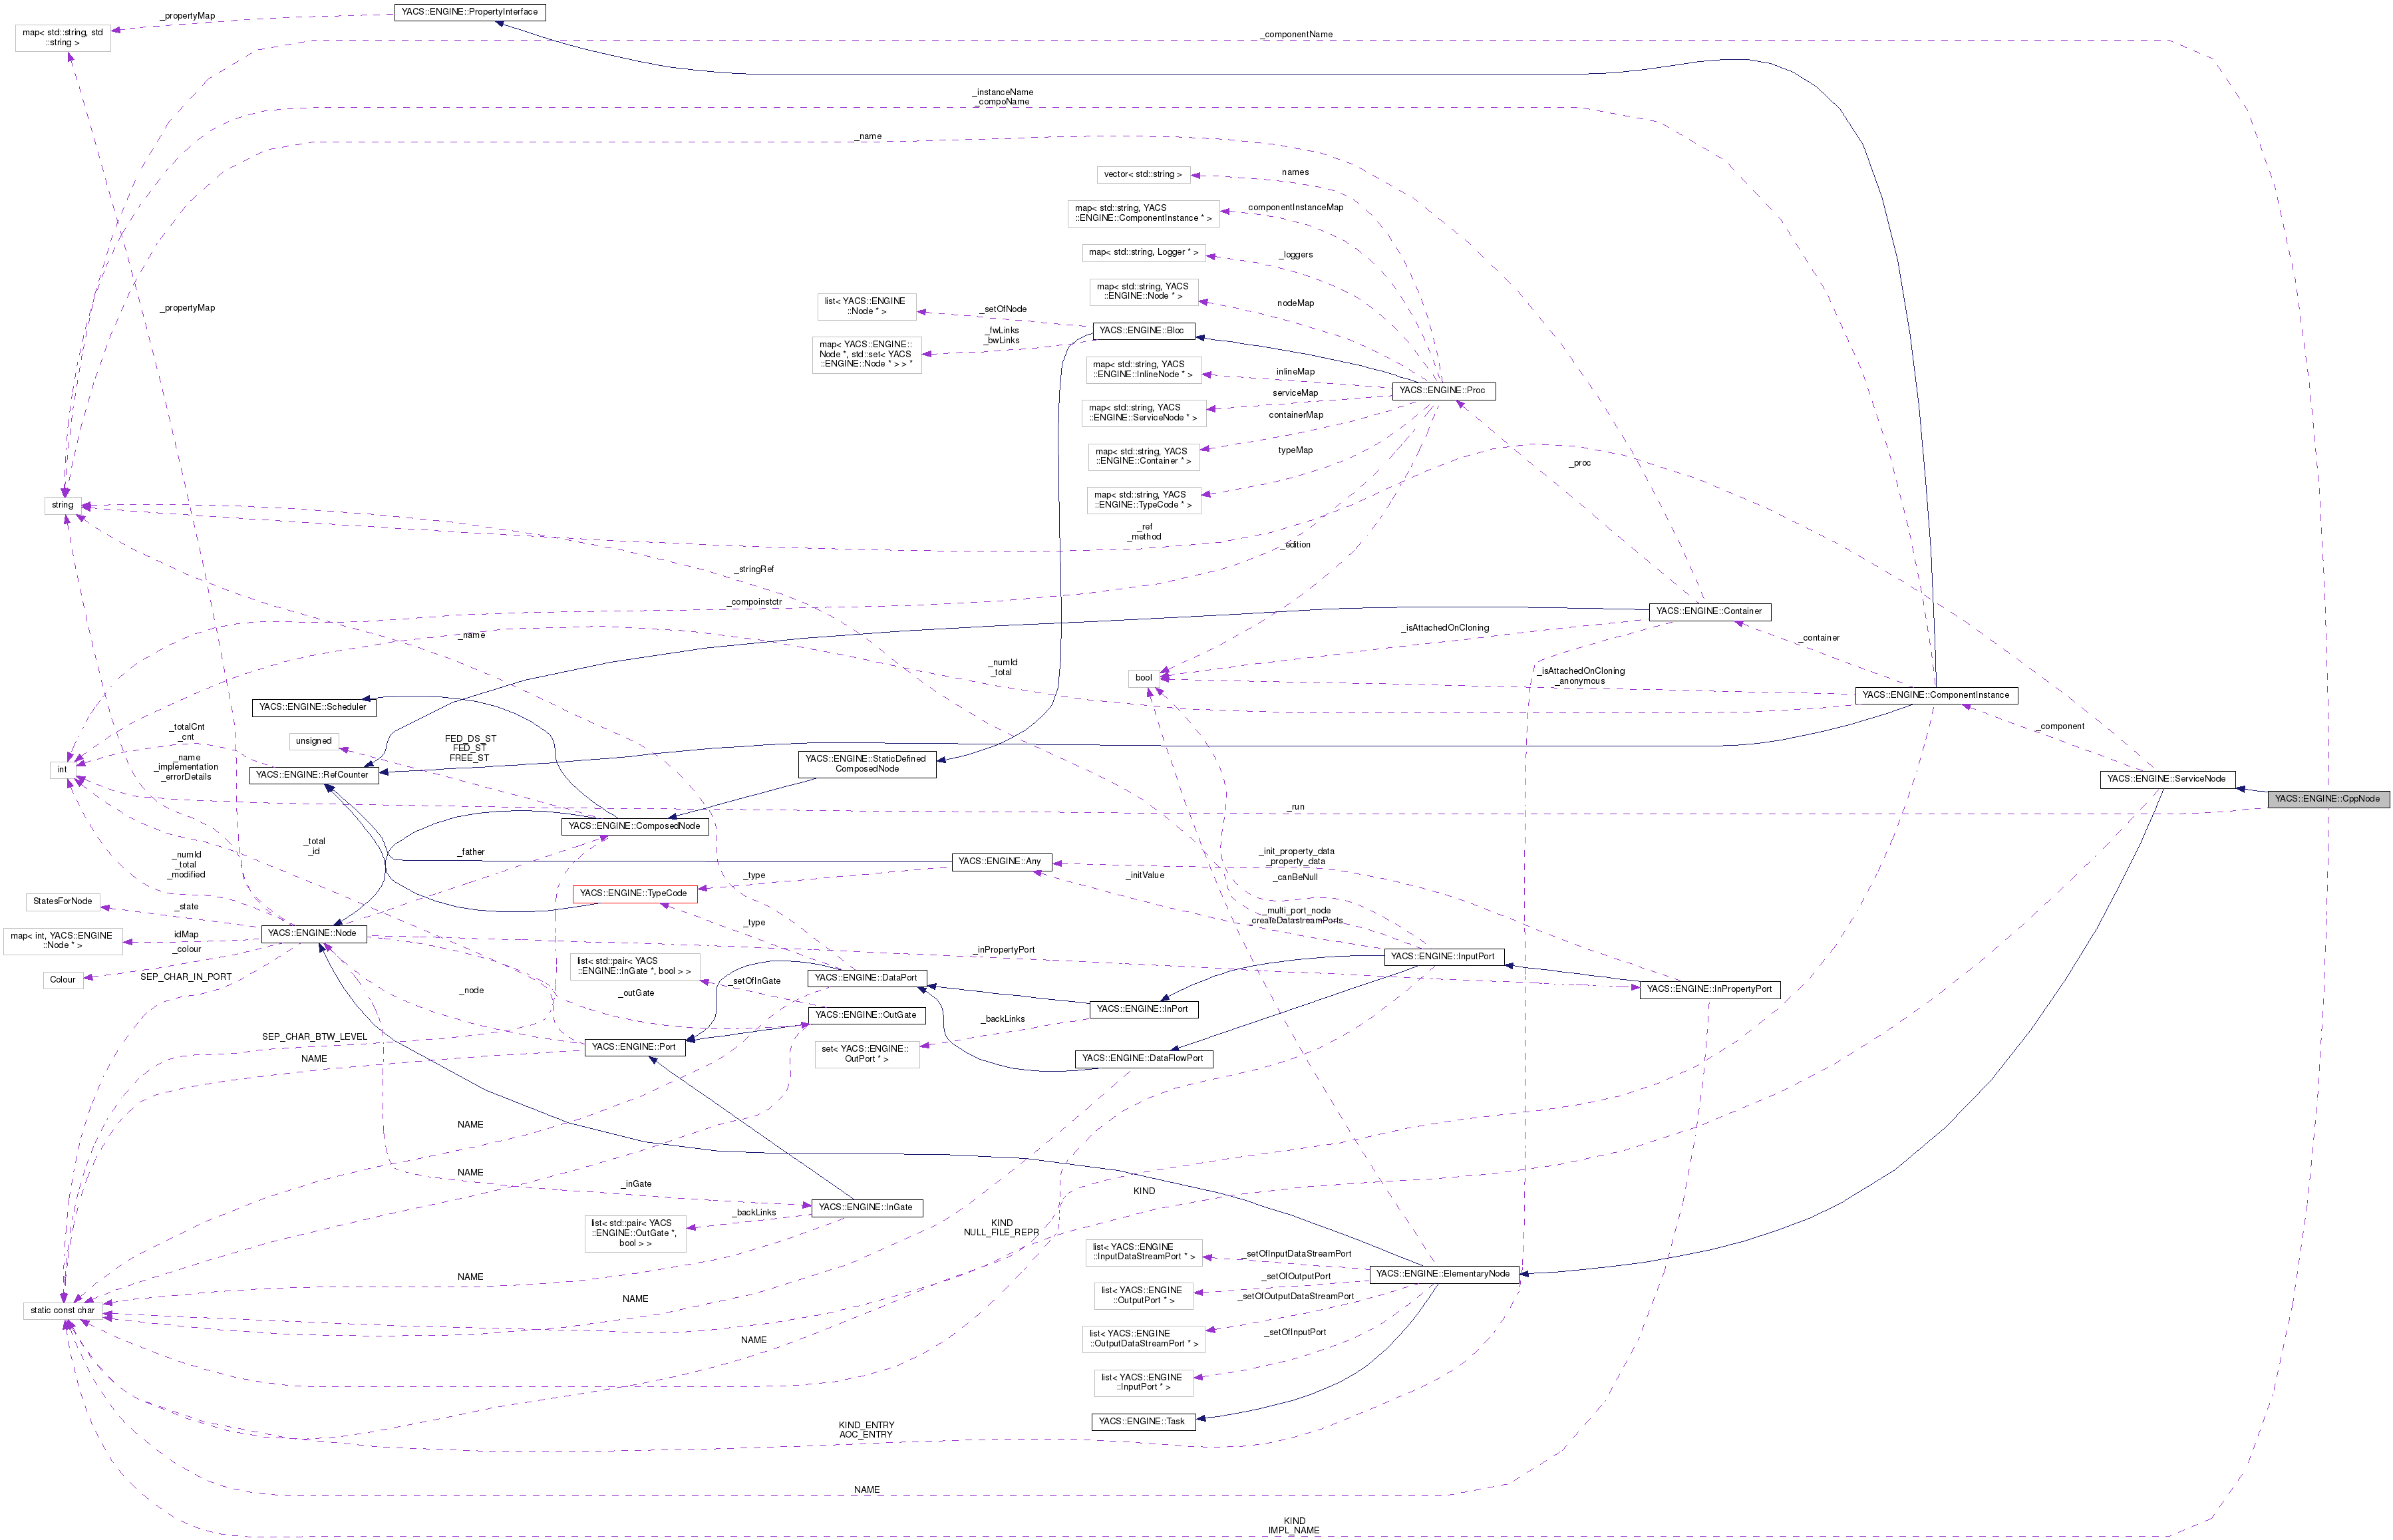2393x1540 pixels.
Task: Click the YACS::ENGINE::Task node
Action: click(x=1143, y=1420)
